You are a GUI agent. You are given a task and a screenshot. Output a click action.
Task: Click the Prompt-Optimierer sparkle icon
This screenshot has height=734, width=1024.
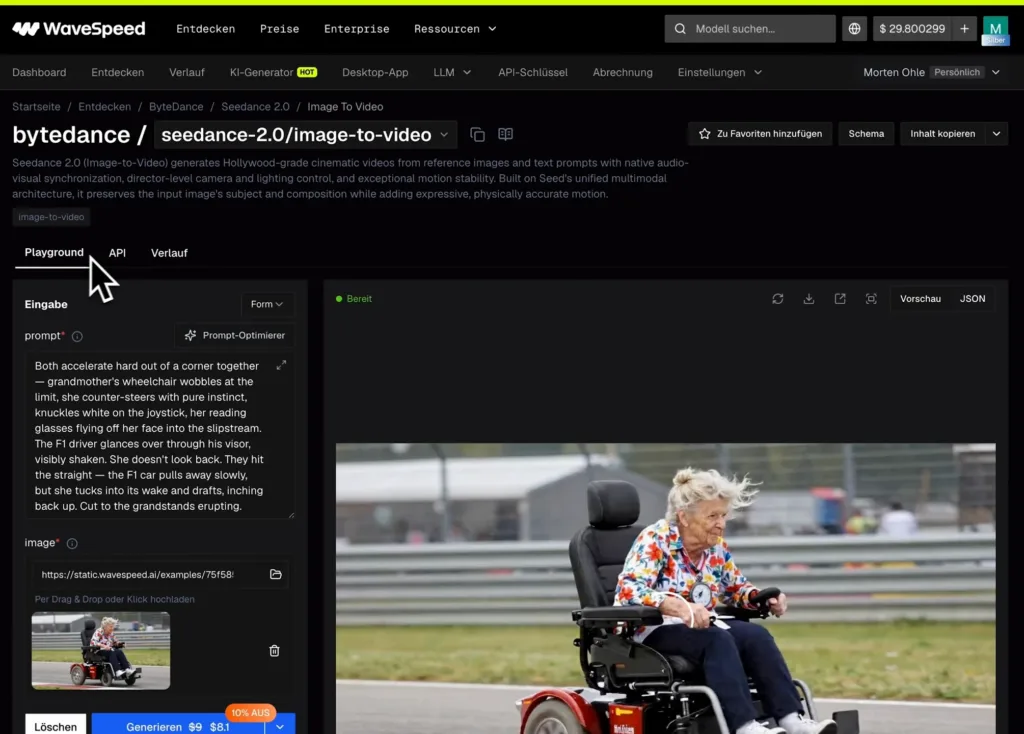coord(190,335)
